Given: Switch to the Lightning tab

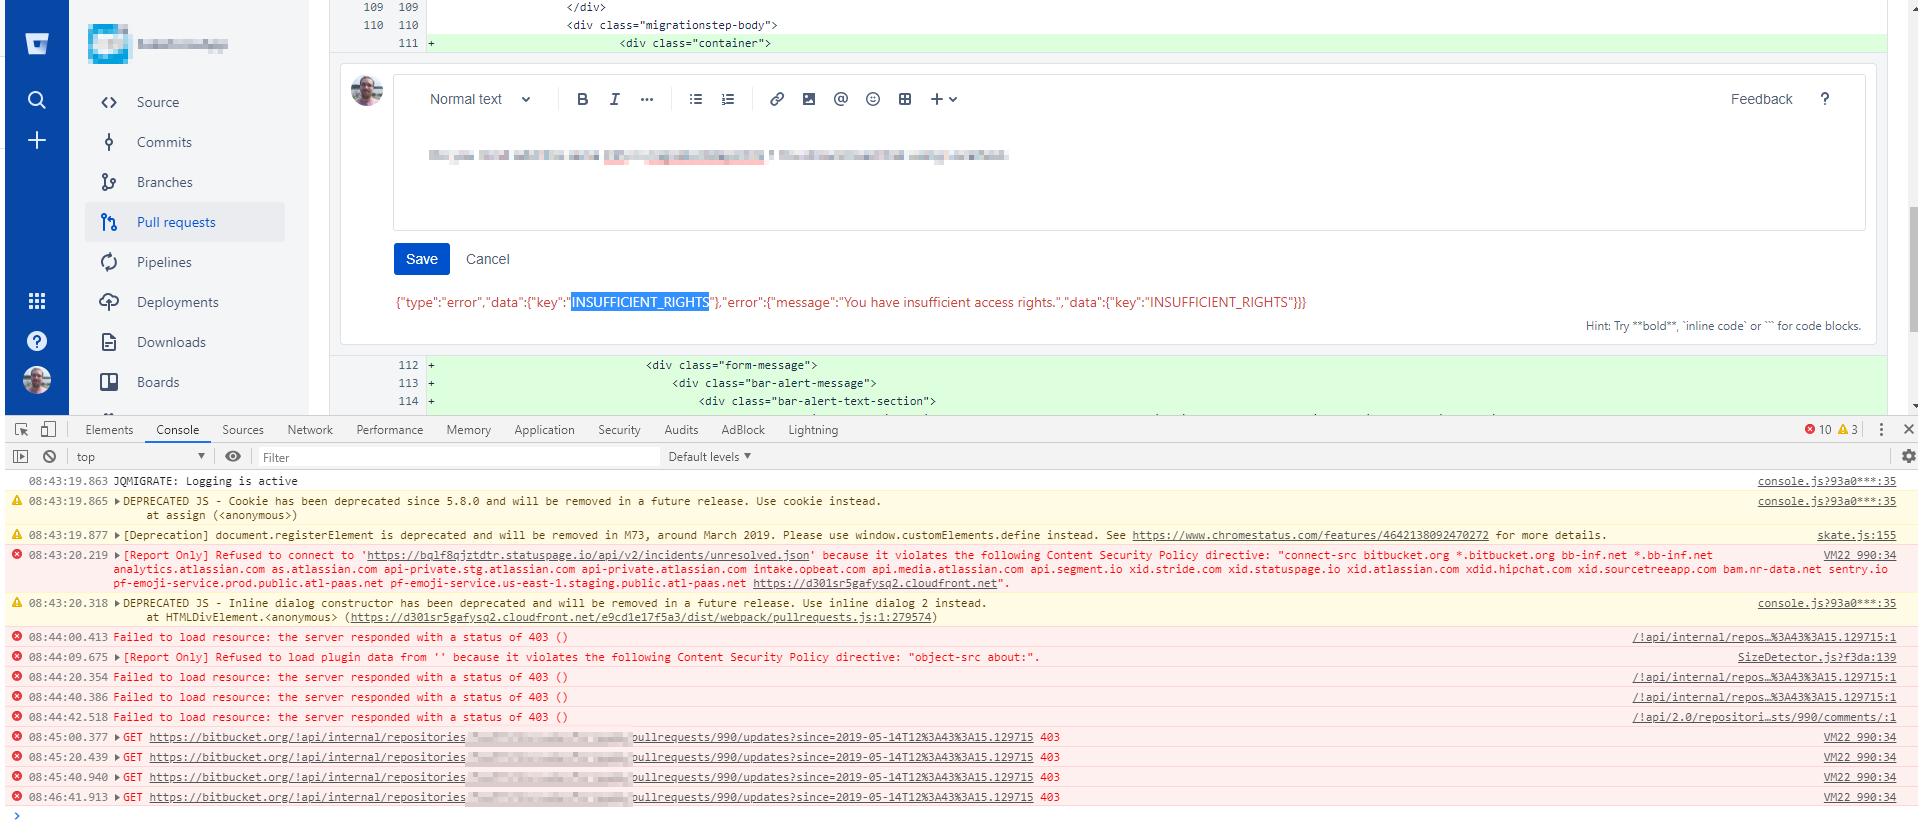Looking at the screenshot, I should (813, 430).
